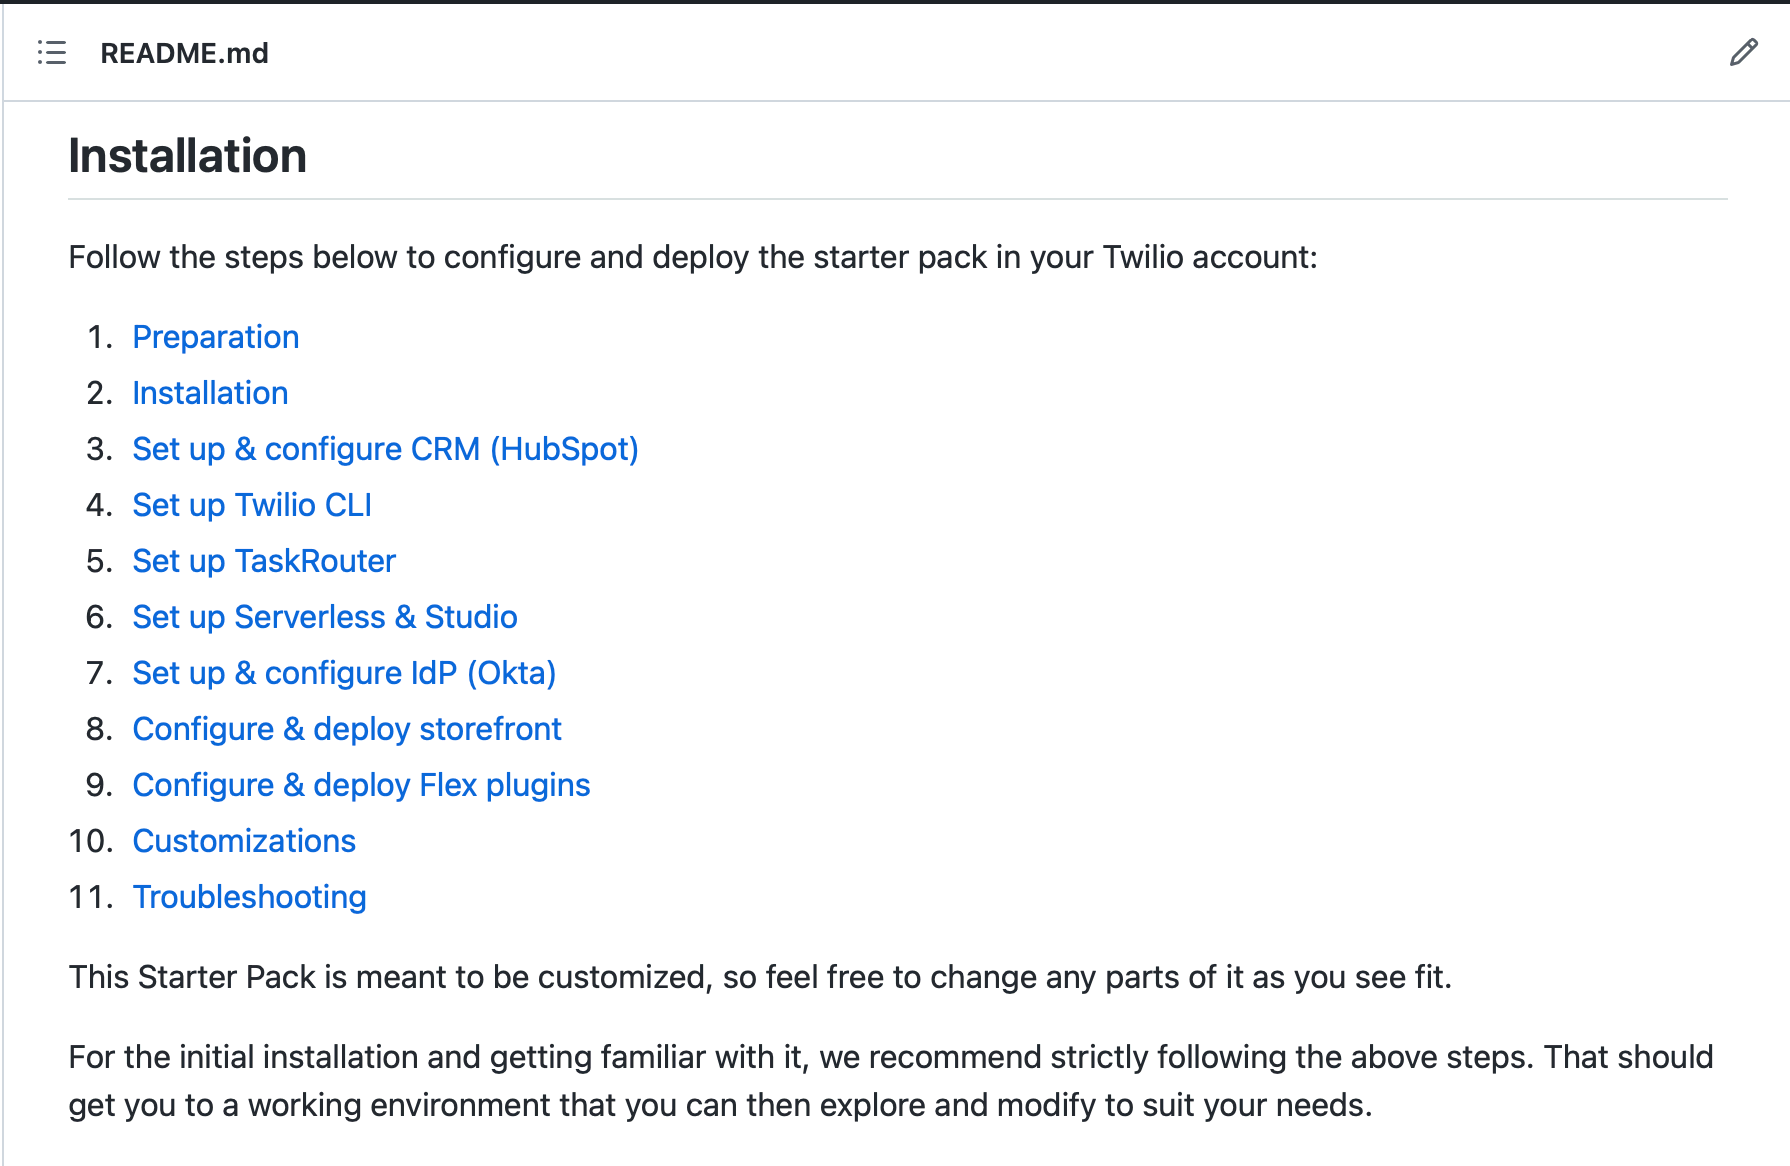Click the large Installation heading
1790x1166 pixels.
pos(187,156)
